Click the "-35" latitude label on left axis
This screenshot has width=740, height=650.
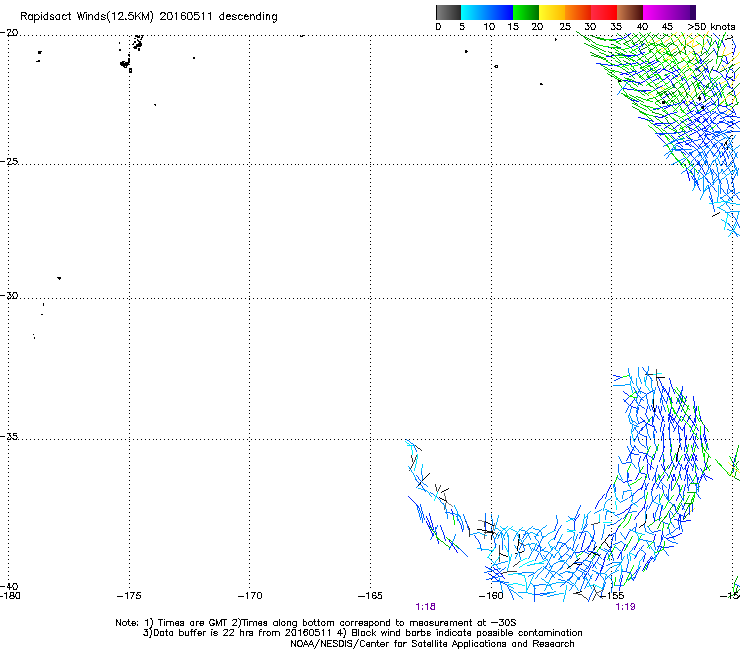(9, 437)
